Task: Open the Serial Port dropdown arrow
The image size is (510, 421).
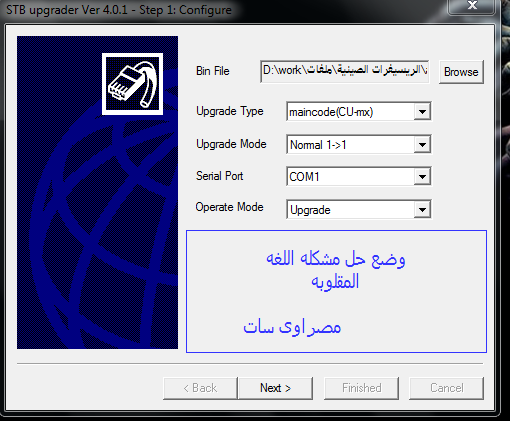Action: tap(422, 176)
